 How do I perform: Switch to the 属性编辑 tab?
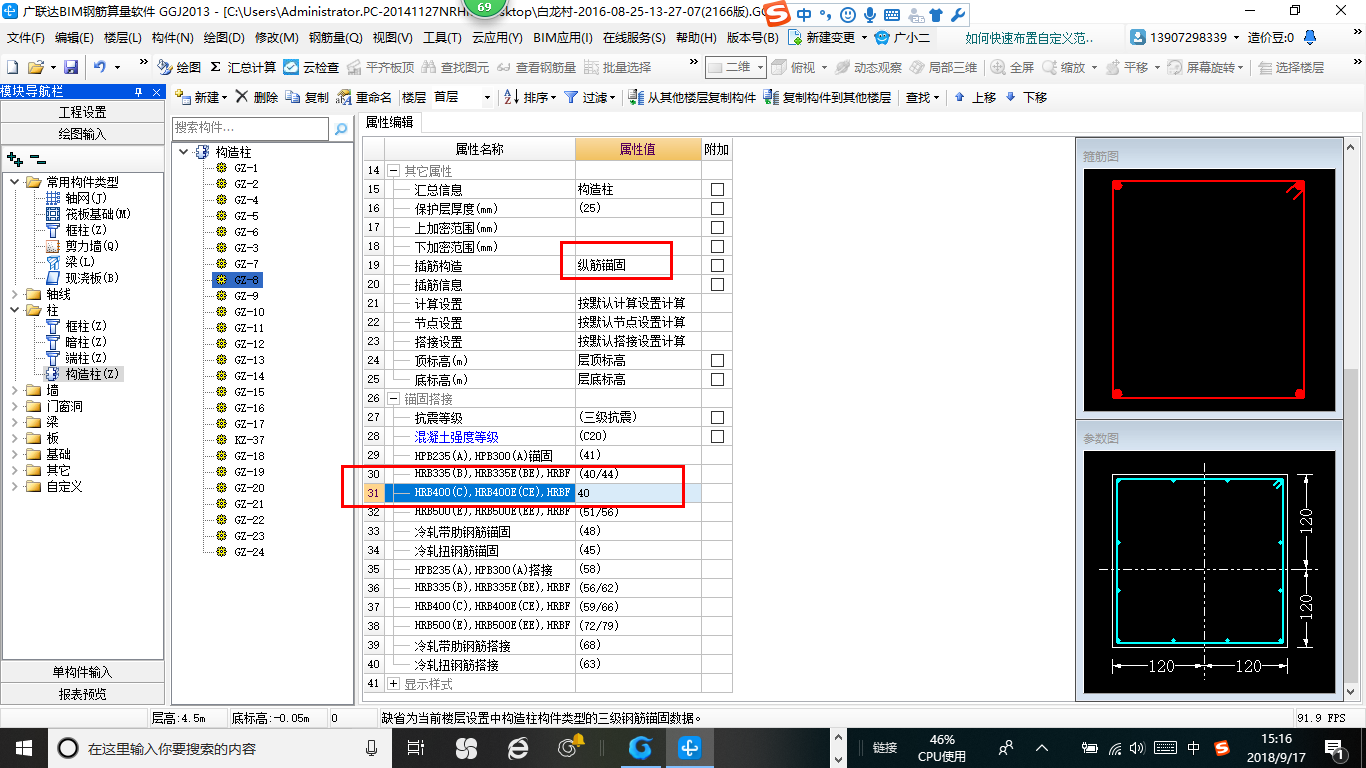(390, 122)
